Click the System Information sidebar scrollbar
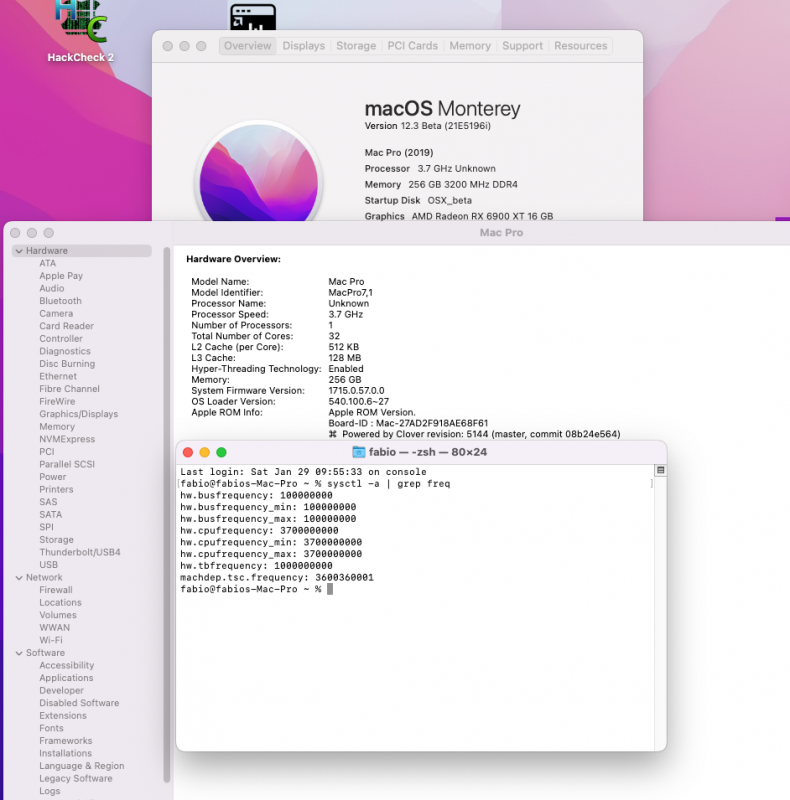Screen dimensions: 790x800 [166, 515]
